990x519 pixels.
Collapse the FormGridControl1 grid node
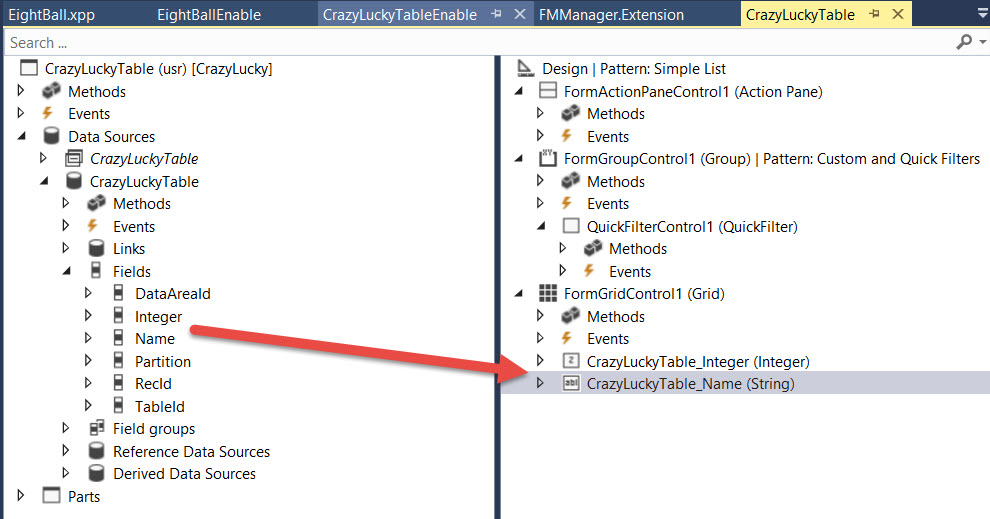coord(519,294)
